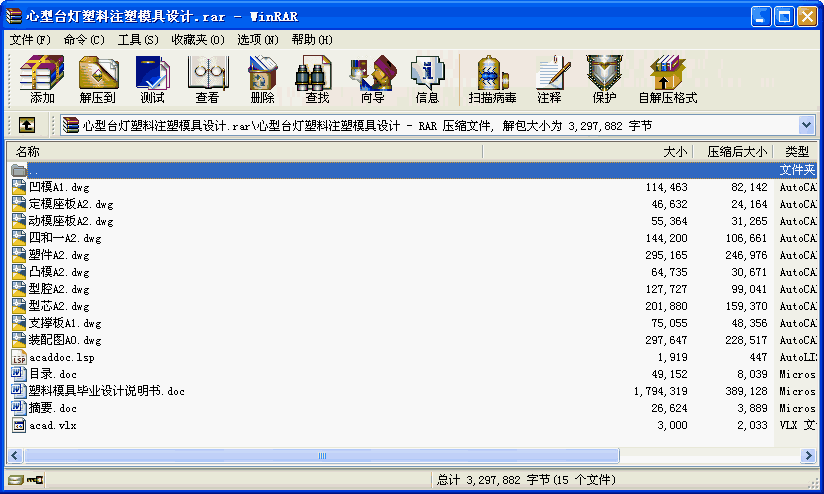
Task: Select file 支撑板A1.dwg
Action: (65, 323)
